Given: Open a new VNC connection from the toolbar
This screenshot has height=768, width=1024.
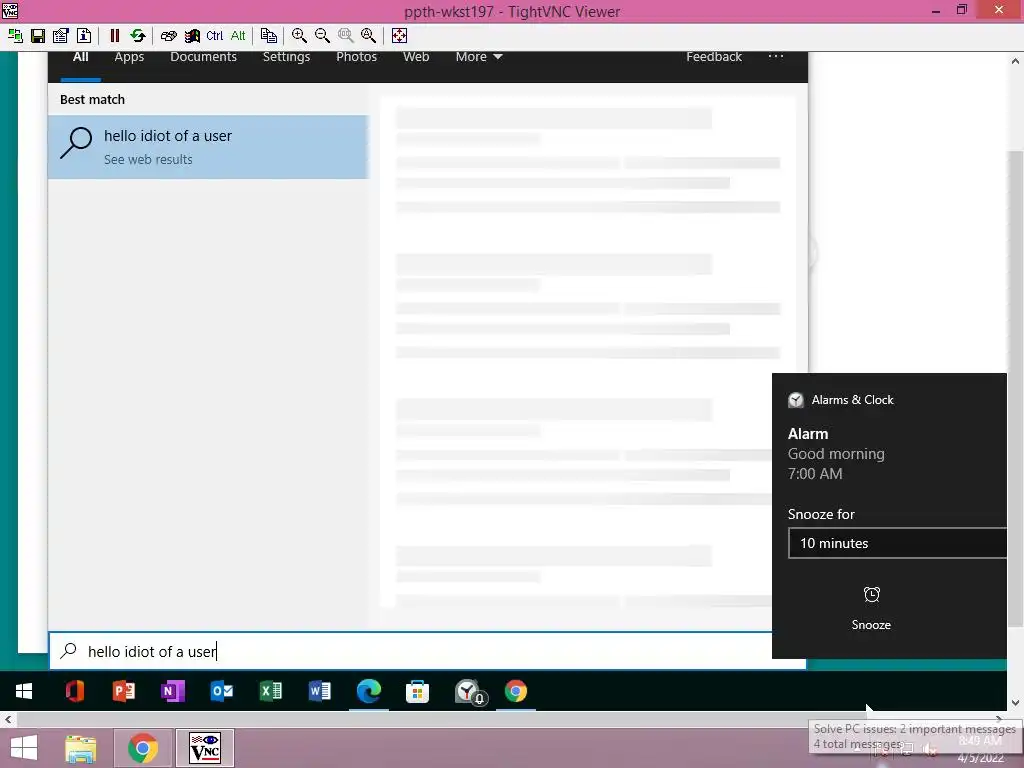Looking at the screenshot, I should (x=15, y=36).
